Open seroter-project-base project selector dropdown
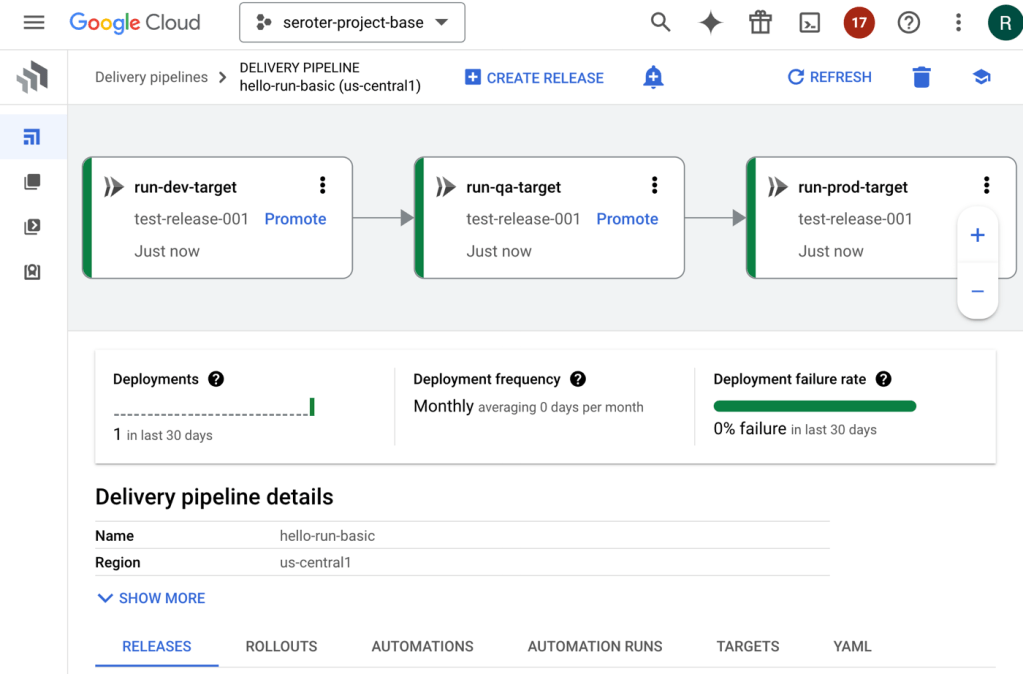Image resolution: width=1023 pixels, height=674 pixels. (352, 22)
